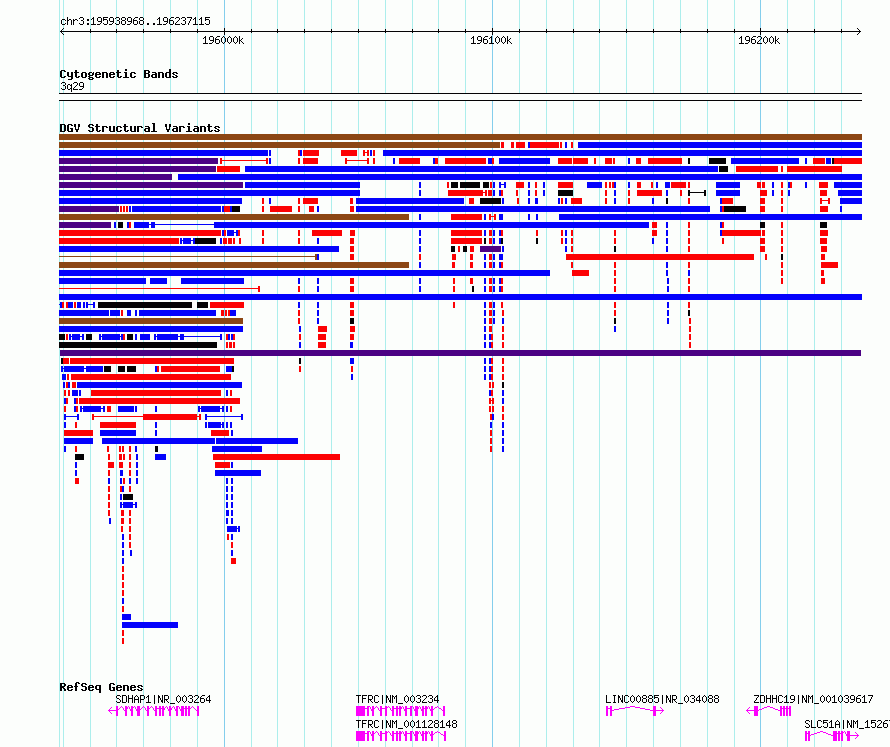890x747 pixels.
Task: Click the 3q29 band label
Action: click(x=72, y=86)
